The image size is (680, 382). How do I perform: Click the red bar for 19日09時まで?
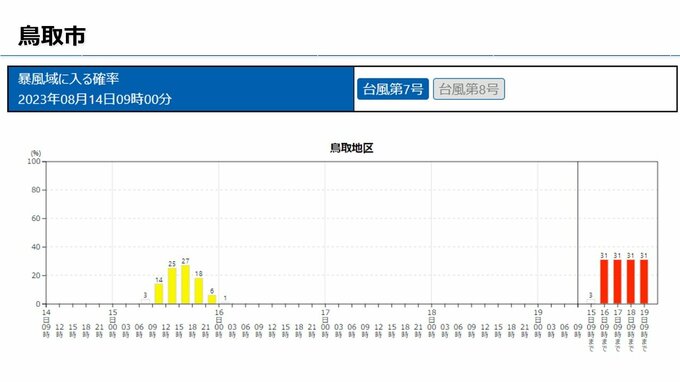click(x=644, y=281)
